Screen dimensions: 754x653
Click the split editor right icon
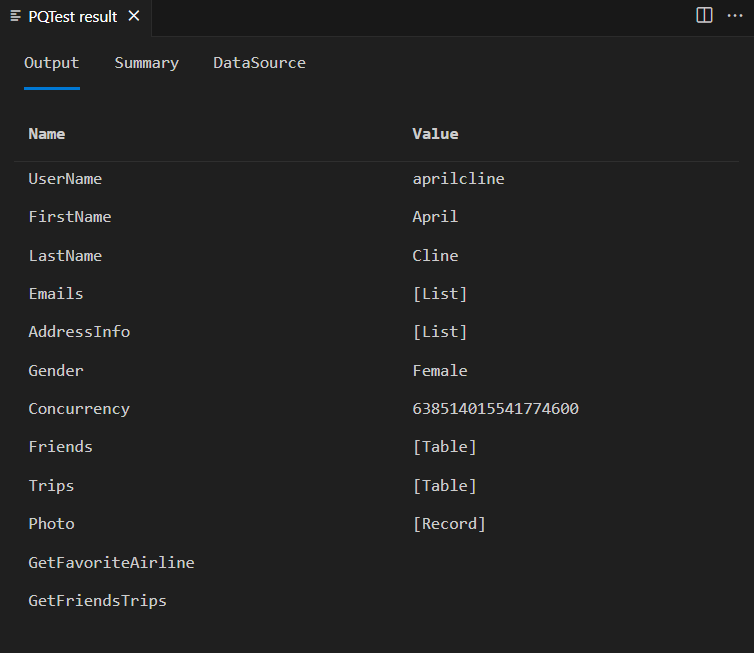point(704,15)
